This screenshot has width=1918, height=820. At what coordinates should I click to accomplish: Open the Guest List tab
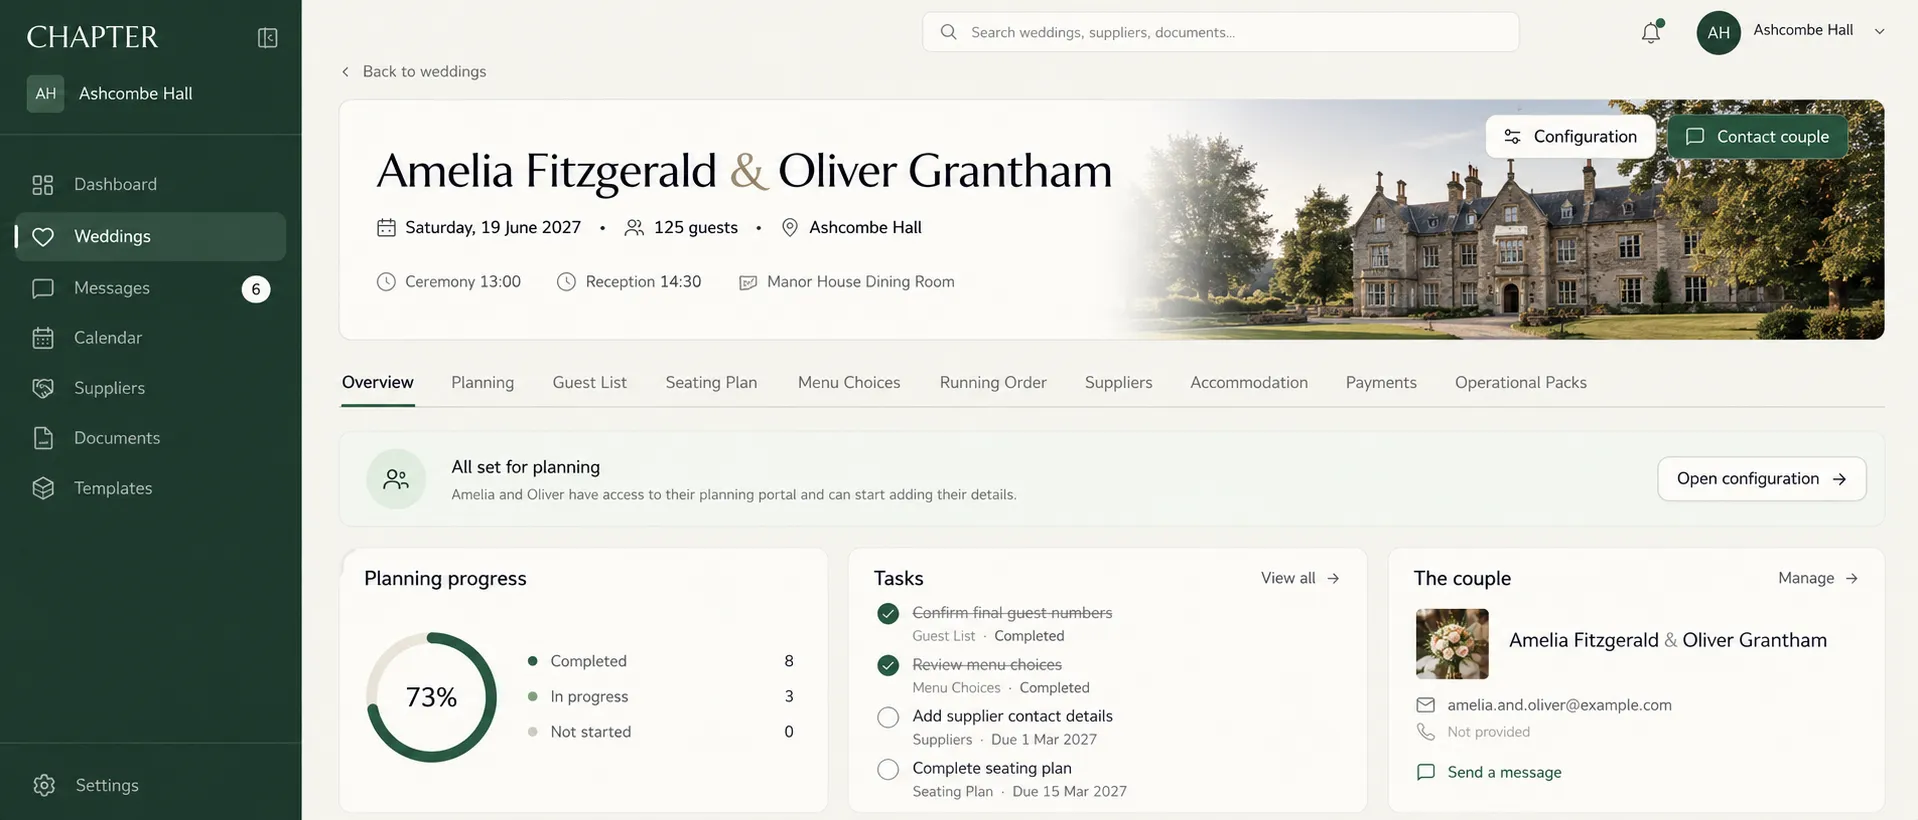point(589,382)
